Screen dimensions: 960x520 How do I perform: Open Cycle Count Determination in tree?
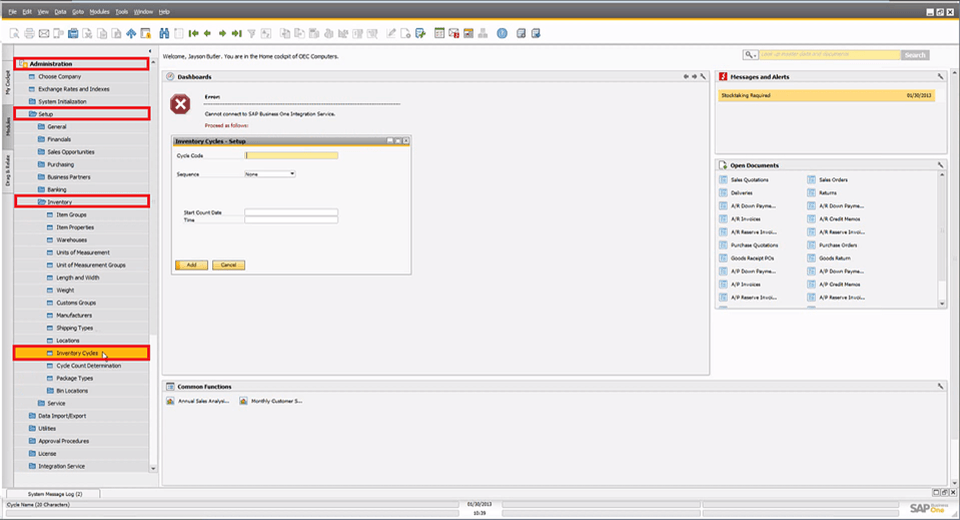[89, 366]
